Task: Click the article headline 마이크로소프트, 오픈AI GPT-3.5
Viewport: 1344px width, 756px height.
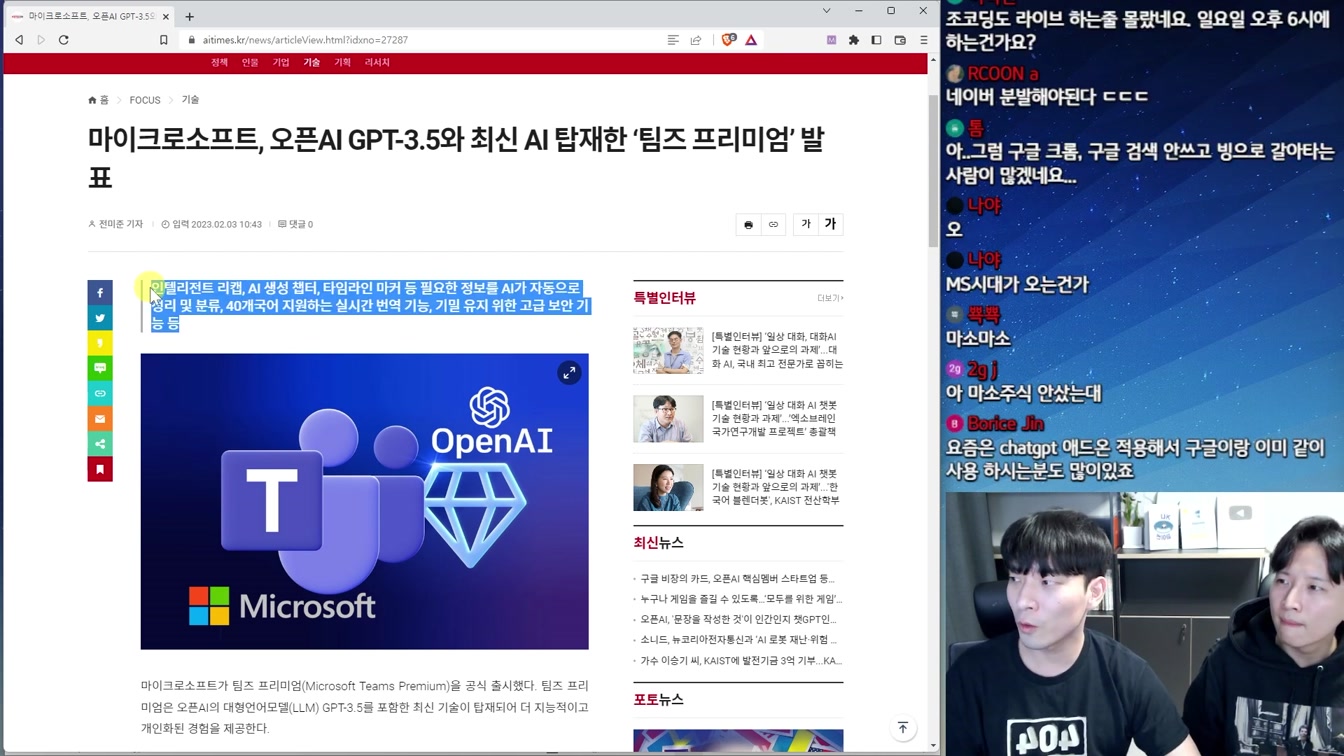Action: [x=456, y=158]
